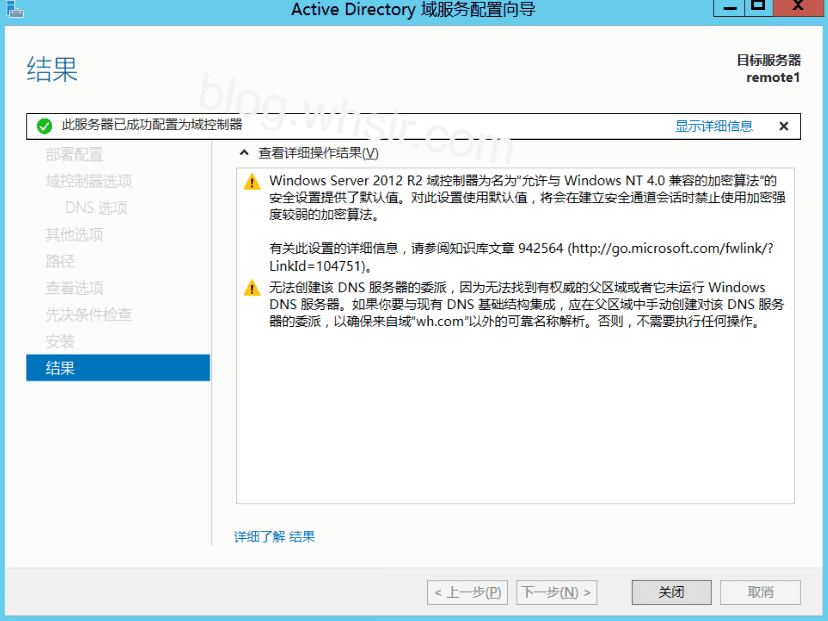The width and height of the screenshot is (828, 621).
Task: Maximize the wizard window
Action: pos(759,7)
